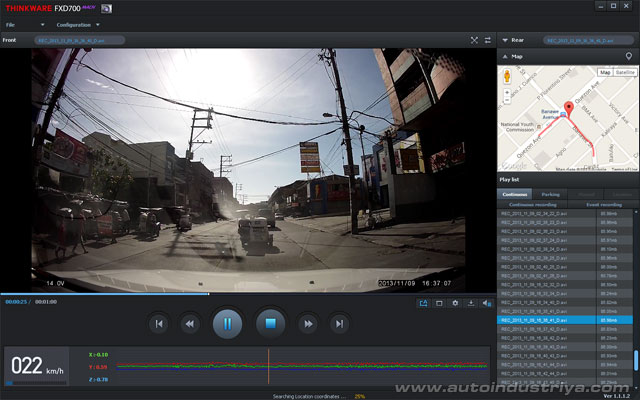
Task: Click the screen capture icon
Action: pos(423,303)
